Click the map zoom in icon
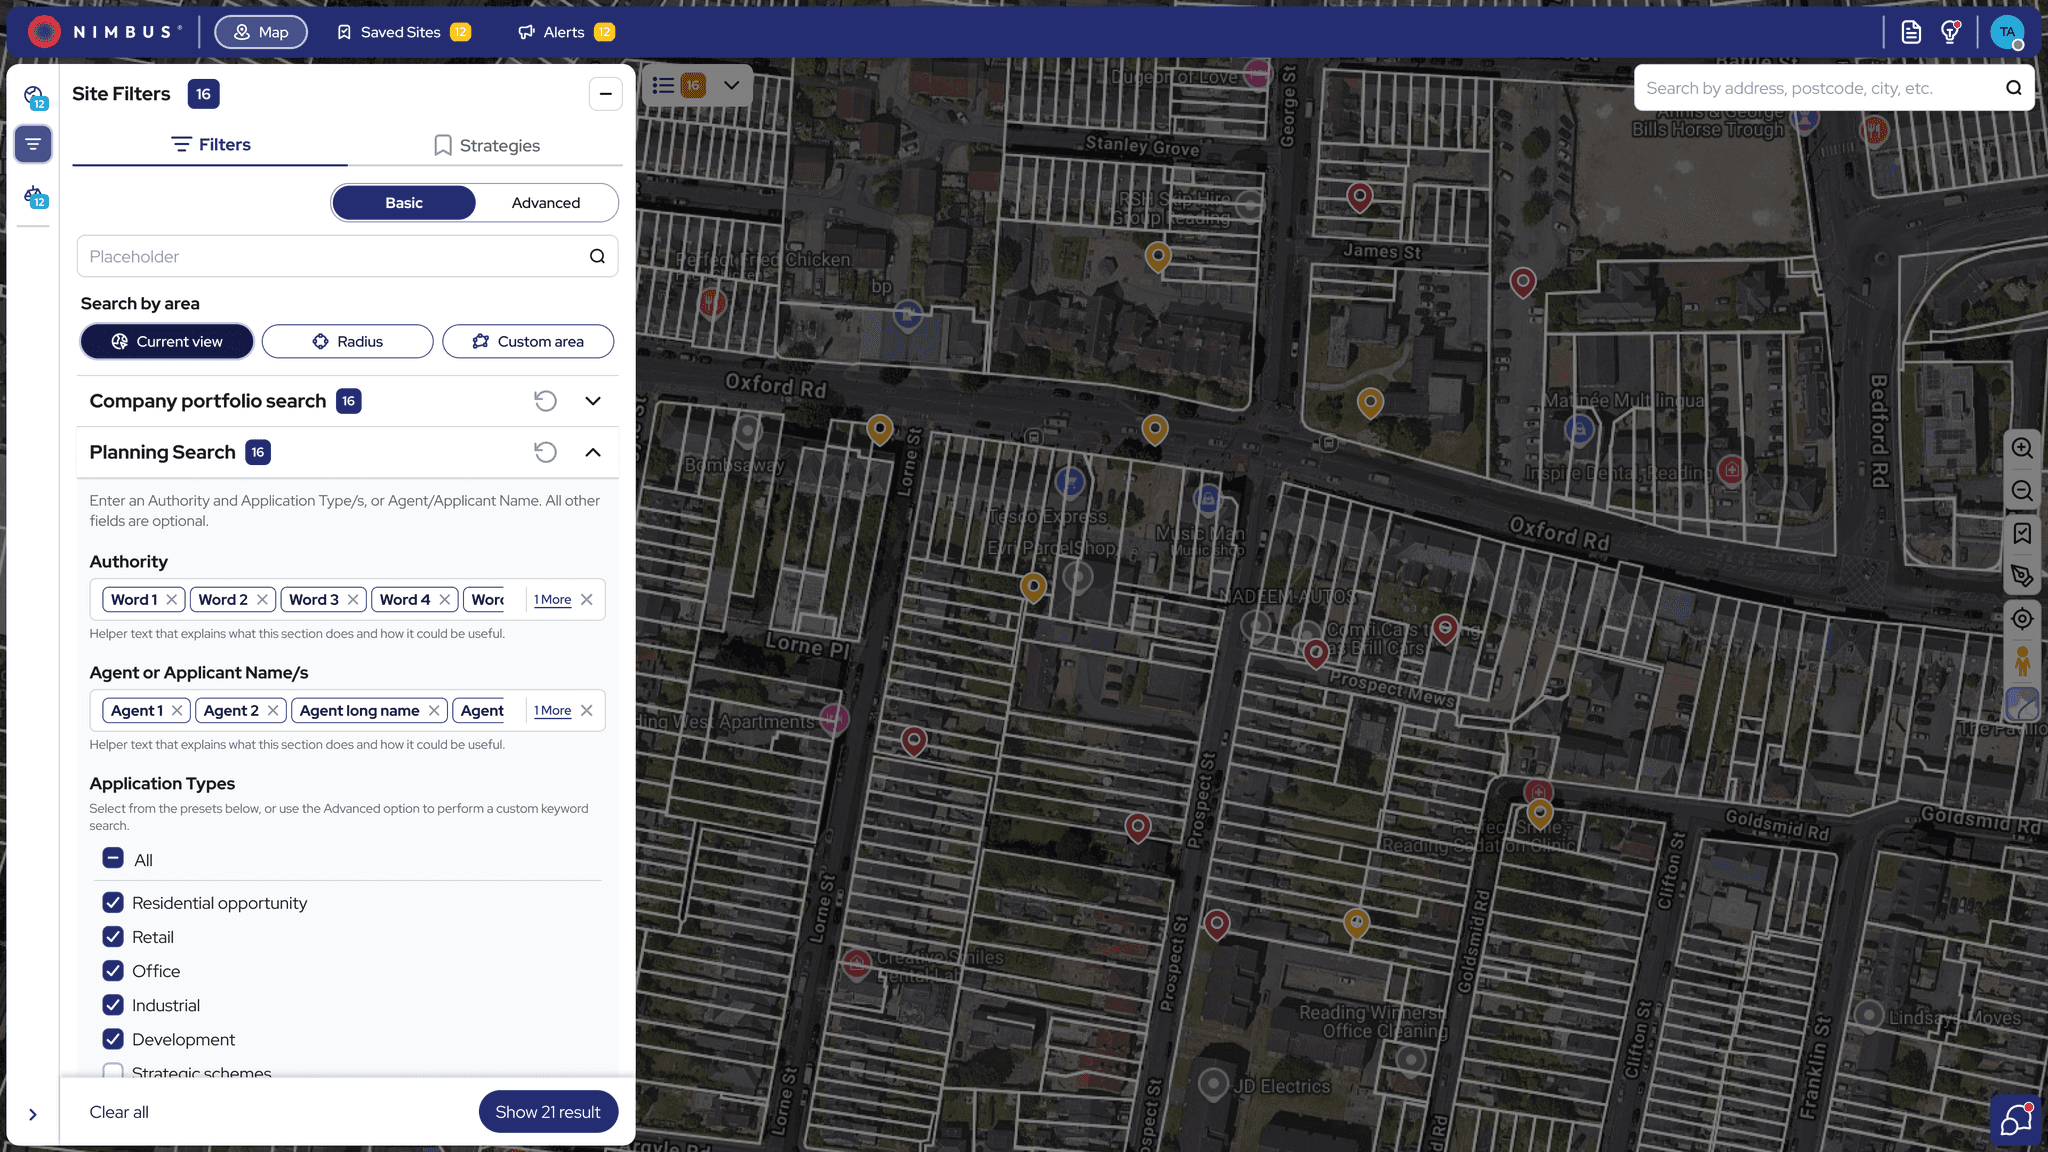Image resolution: width=2048 pixels, height=1152 pixels. pyautogui.click(x=2022, y=448)
